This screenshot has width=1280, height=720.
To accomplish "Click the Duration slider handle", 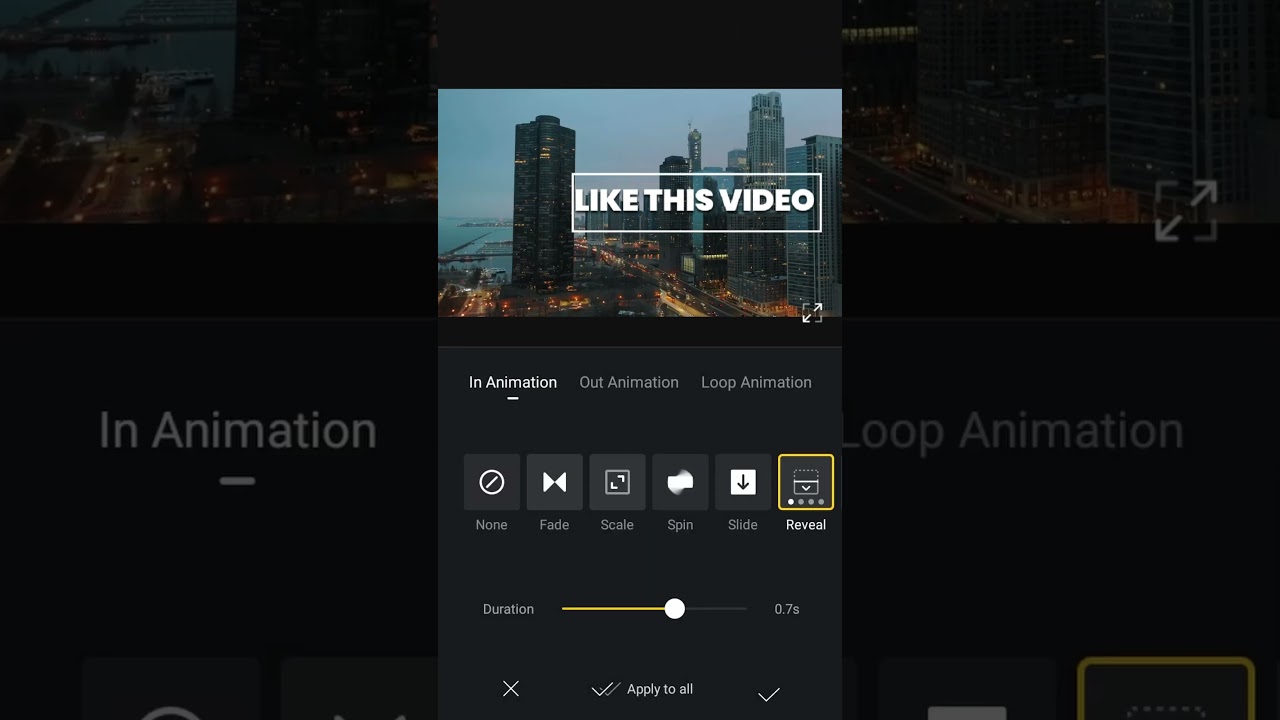I will pos(675,609).
